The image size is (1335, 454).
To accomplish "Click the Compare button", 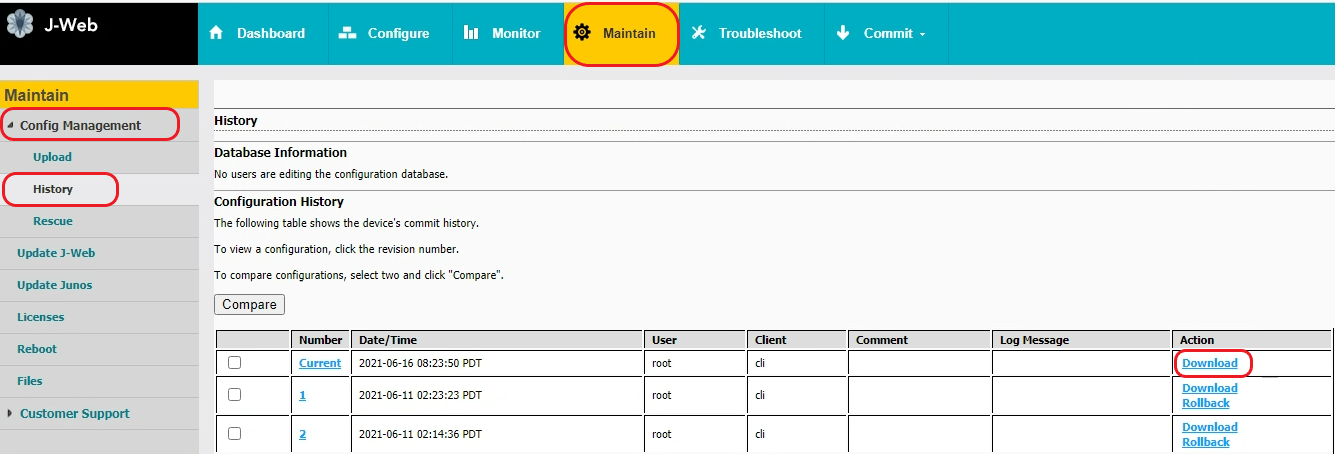I will tap(250, 304).
